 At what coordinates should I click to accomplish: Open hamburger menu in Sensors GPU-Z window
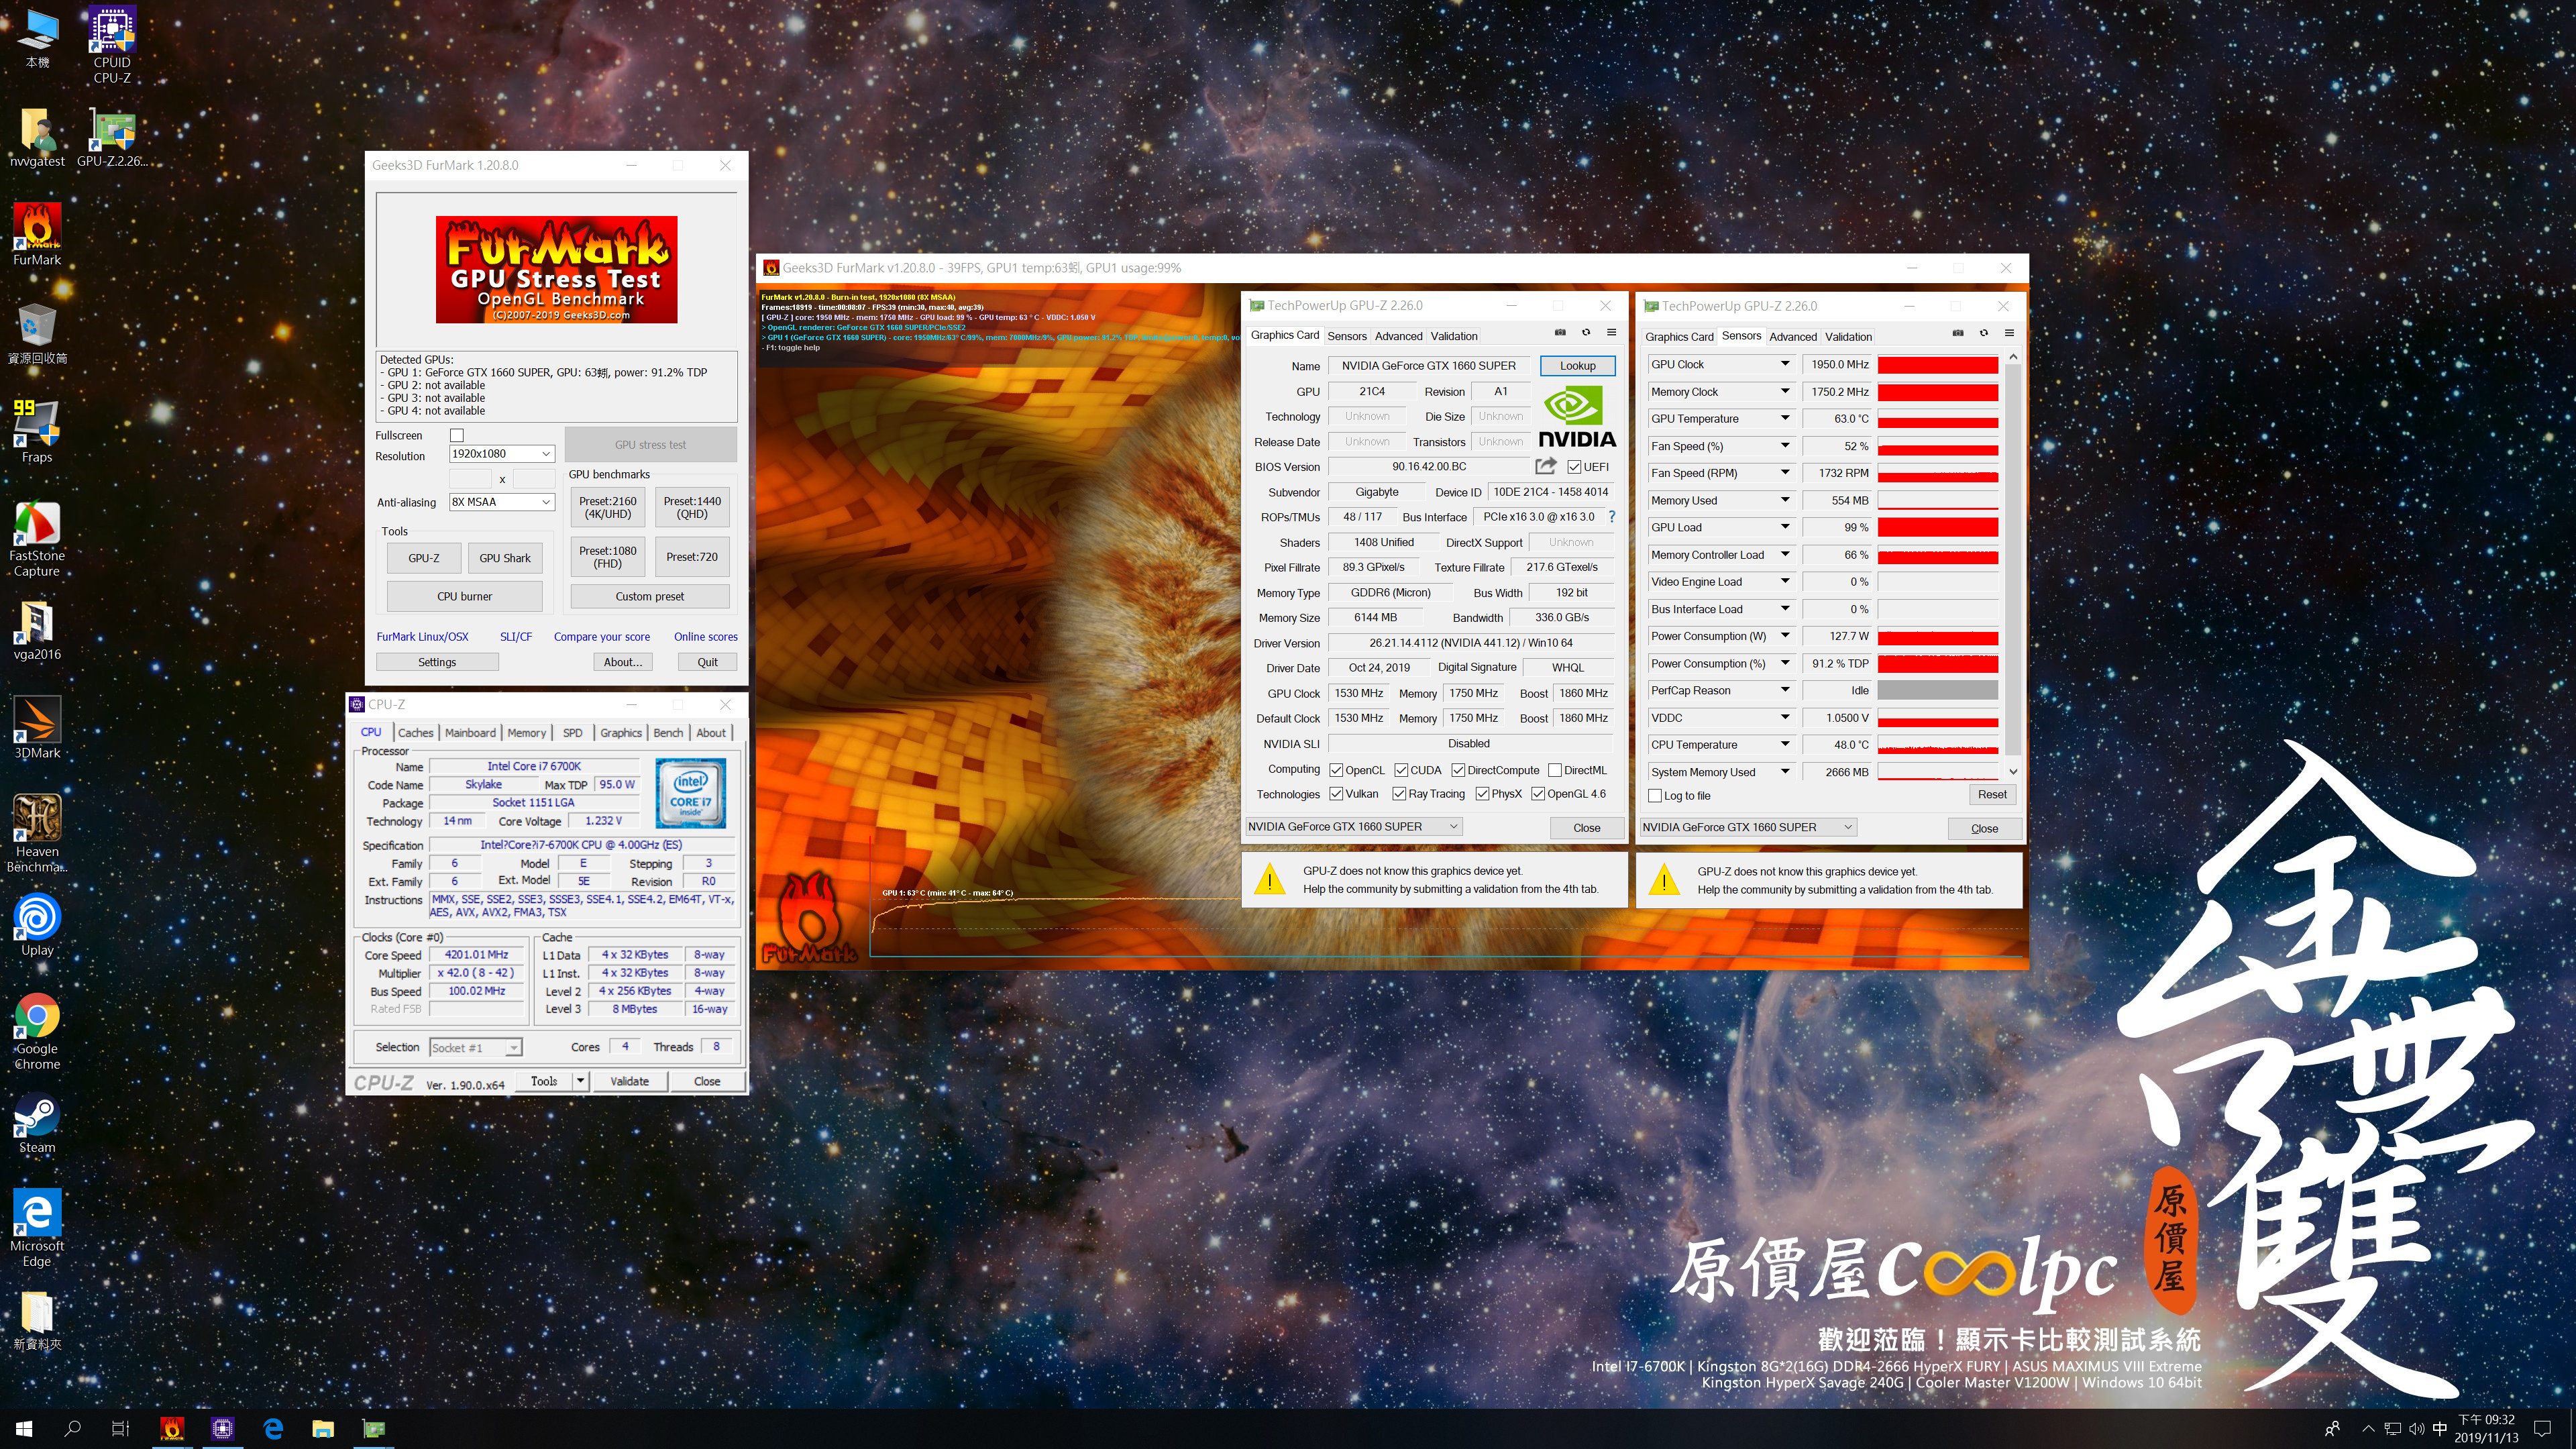[x=2009, y=333]
